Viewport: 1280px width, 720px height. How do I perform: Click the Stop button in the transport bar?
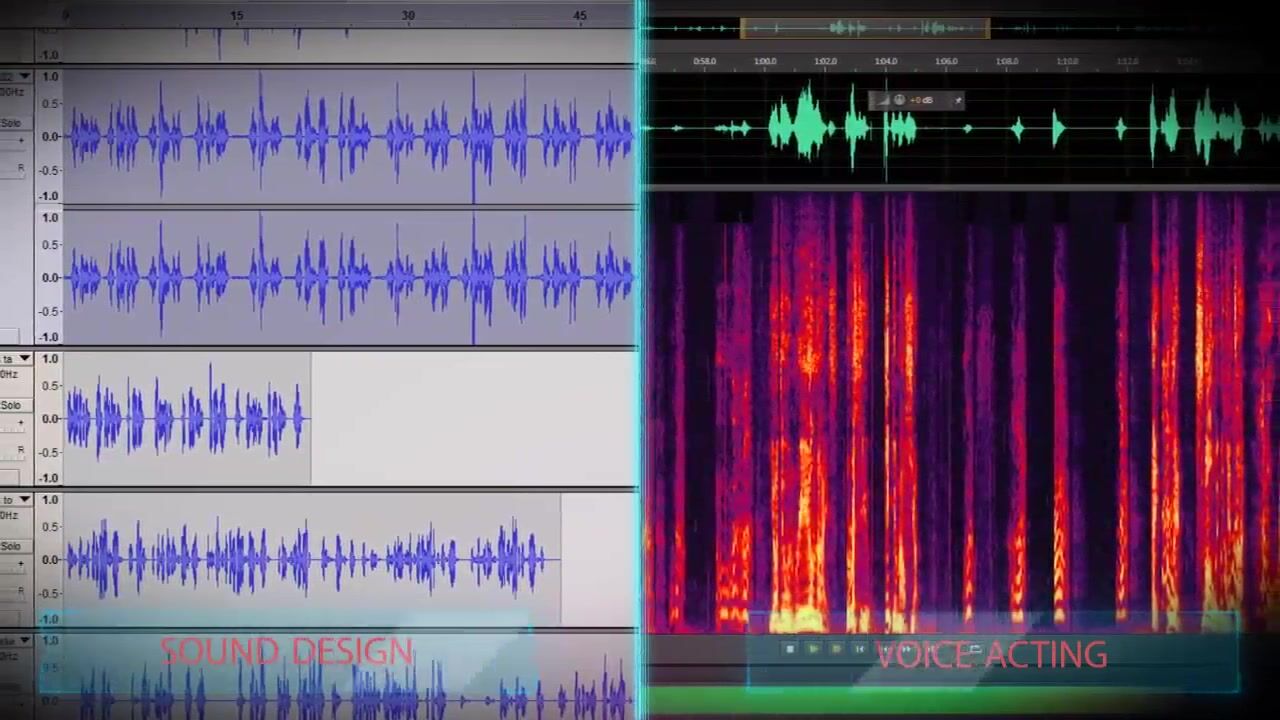790,649
